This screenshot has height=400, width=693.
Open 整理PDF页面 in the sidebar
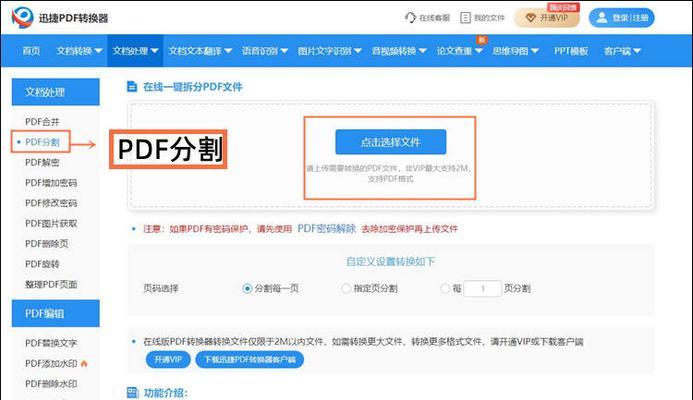[51, 284]
